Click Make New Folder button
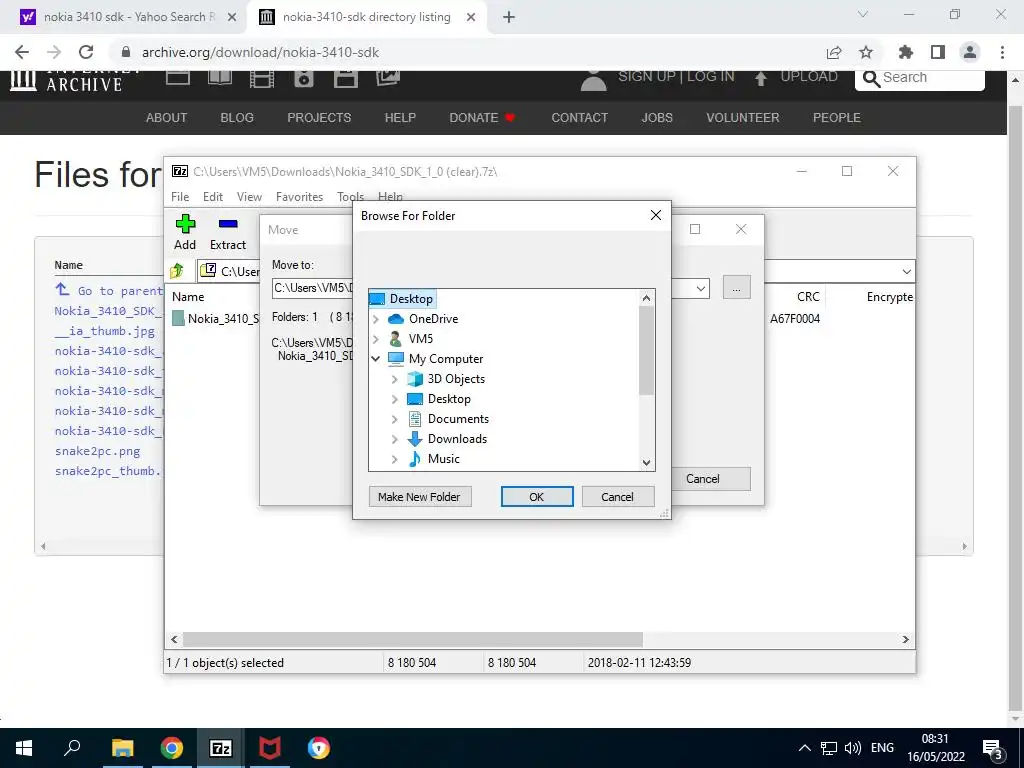 [420, 497]
